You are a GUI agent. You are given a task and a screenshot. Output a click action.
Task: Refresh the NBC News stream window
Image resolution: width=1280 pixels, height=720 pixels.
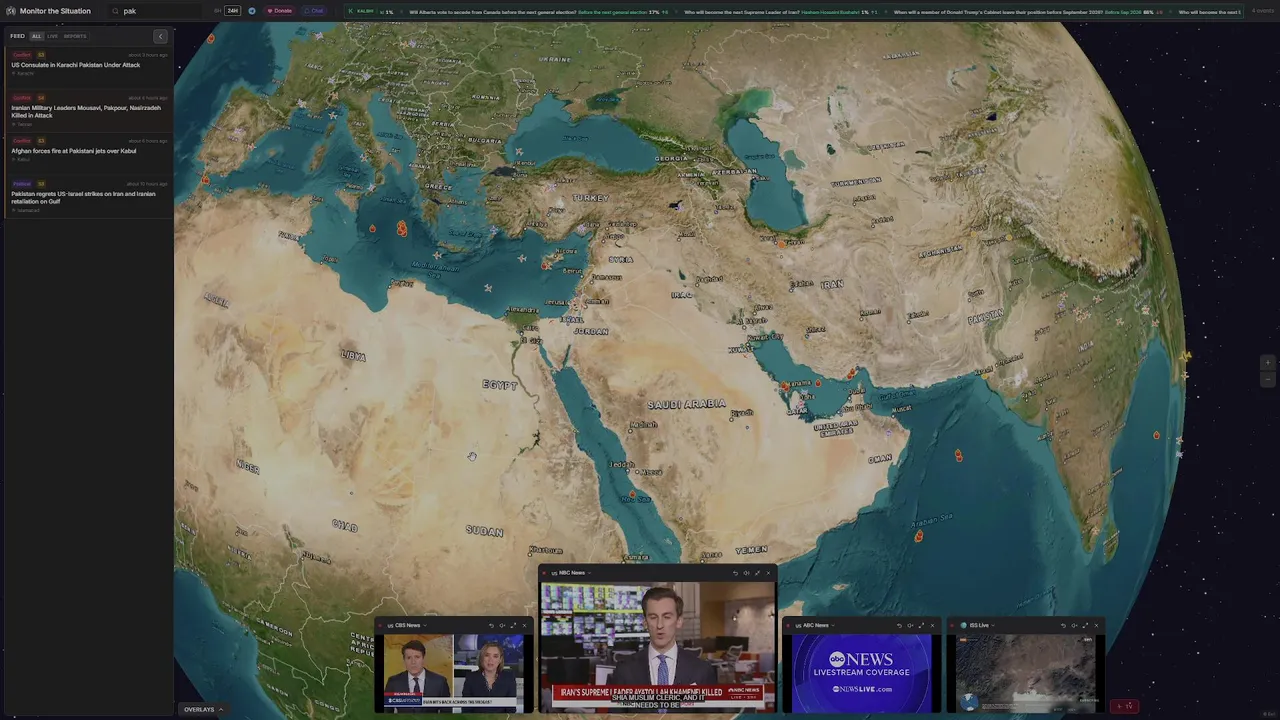pyautogui.click(x=735, y=573)
